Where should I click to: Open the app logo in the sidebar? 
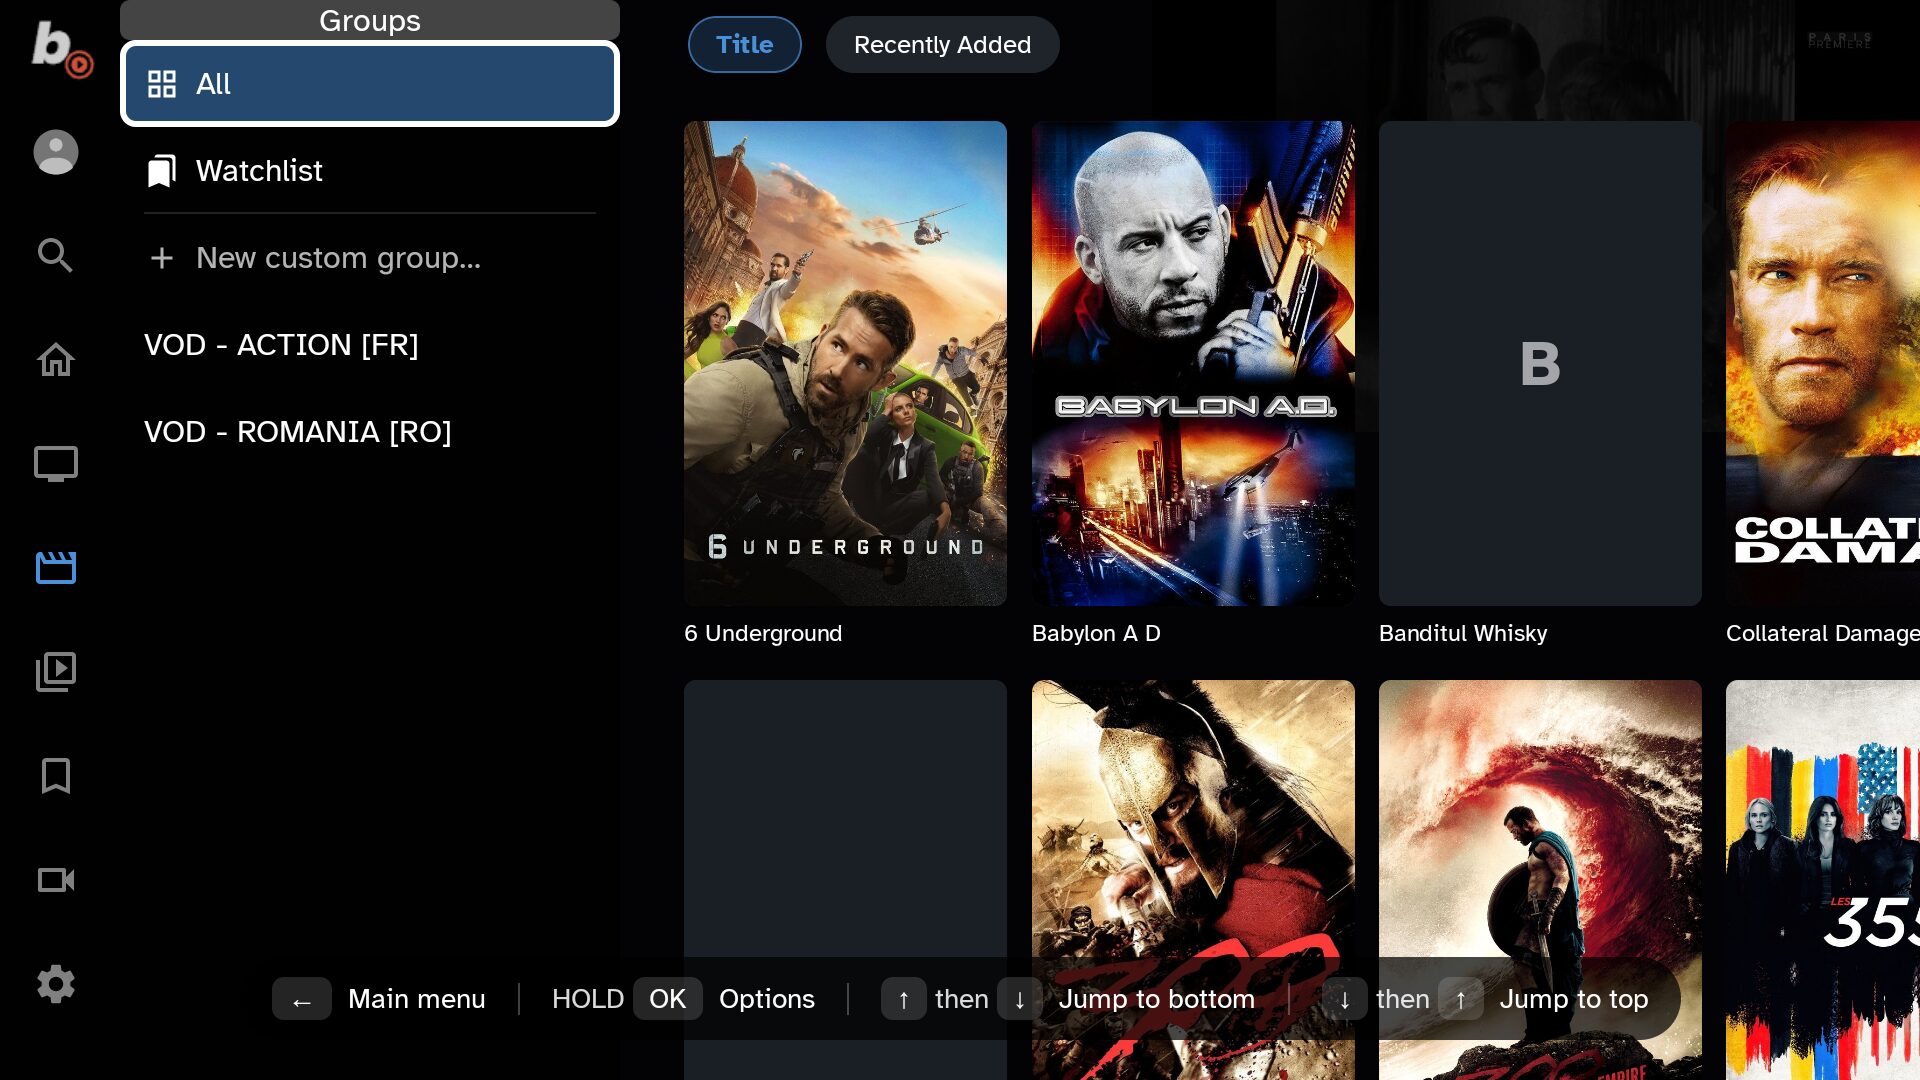tap(60, 48)
